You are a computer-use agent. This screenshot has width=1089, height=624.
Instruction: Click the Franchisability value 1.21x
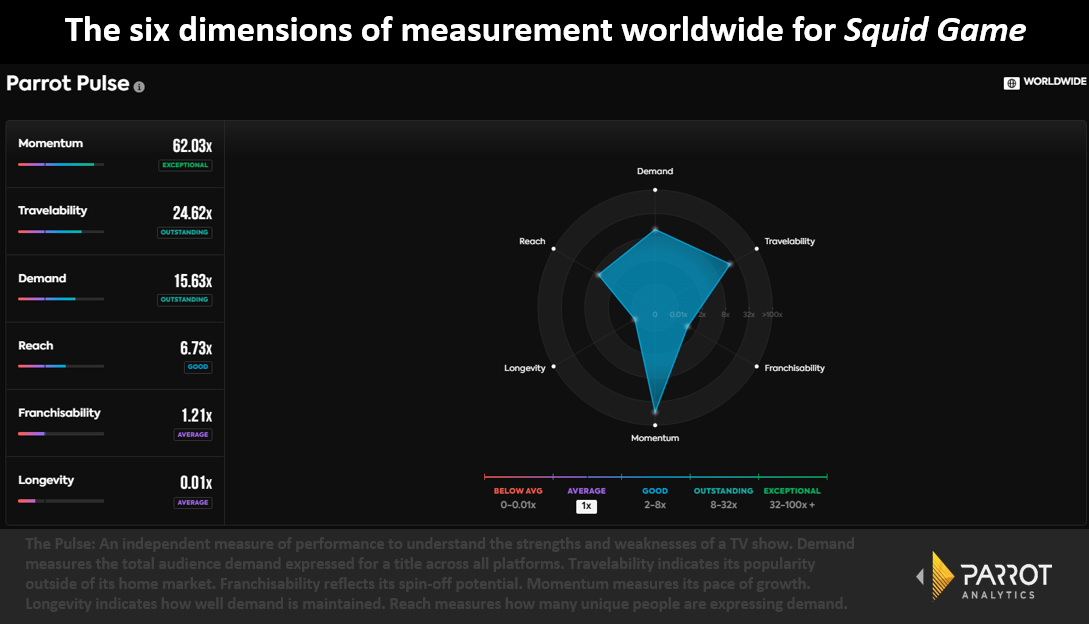tap(197, 416)
